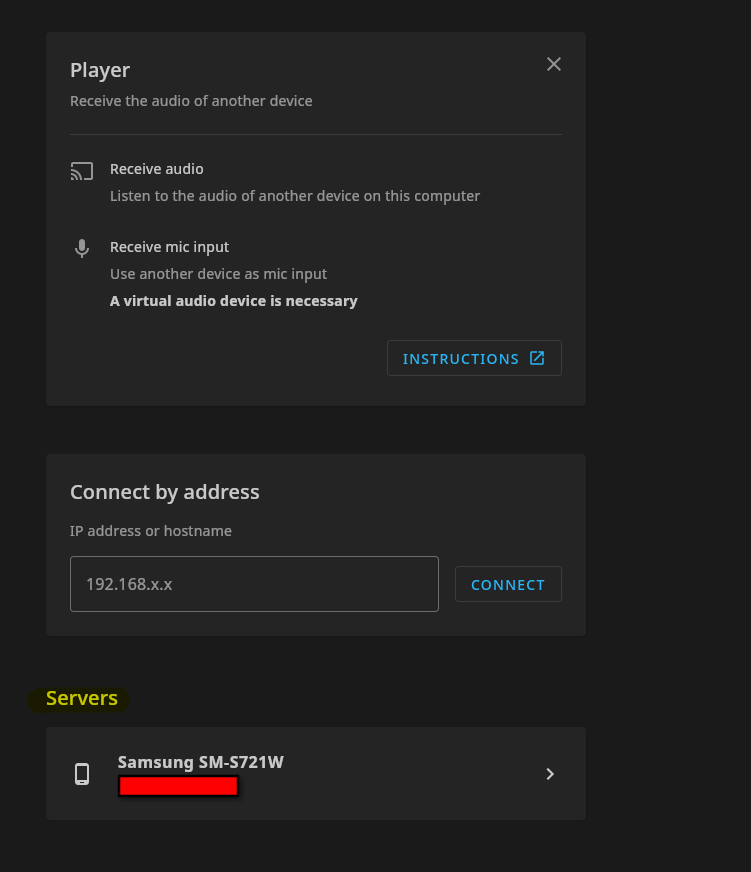Select the Receive mic input option label

(x=169, y=247)
